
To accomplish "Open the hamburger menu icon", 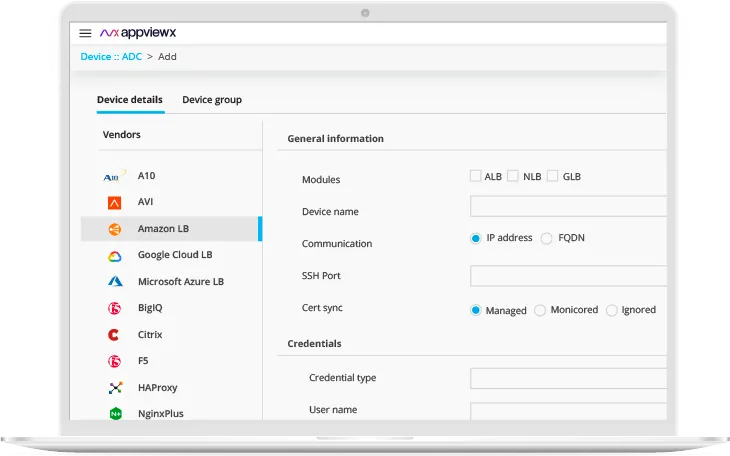I will pyautogui.click(x=85, y=33).
